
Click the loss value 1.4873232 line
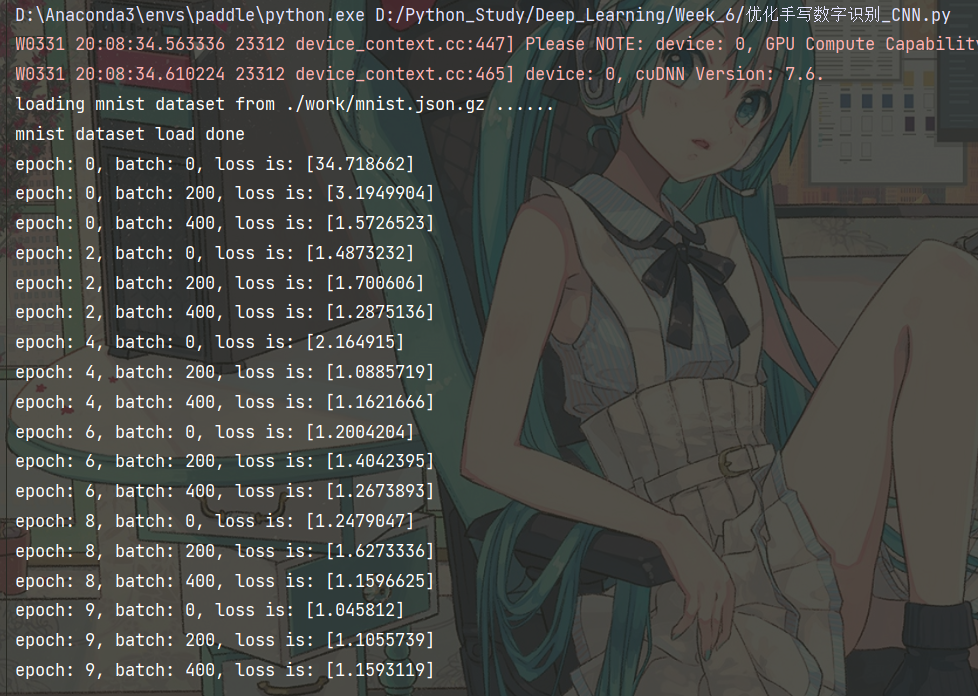pos(215,253)
